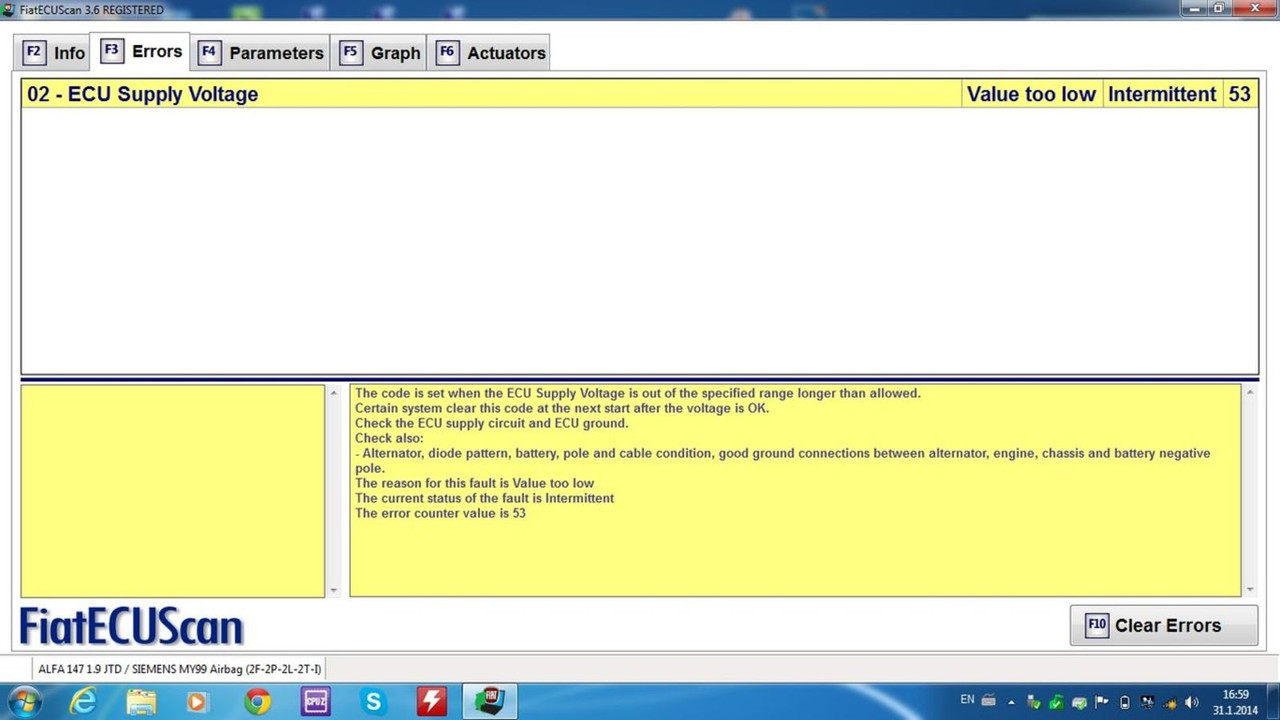The image size is (1280, 720).
Task: Click the ALFA 147 1.9 JTD status text
Action: coord(180,669)
